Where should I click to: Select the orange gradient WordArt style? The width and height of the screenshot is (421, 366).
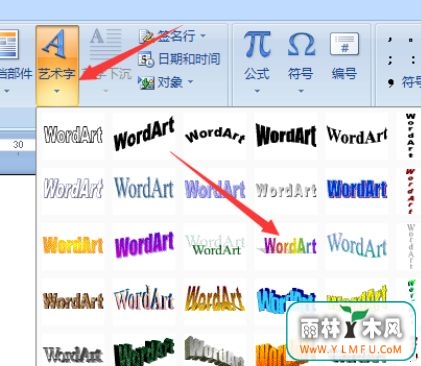pyautogui.click(x=73, y=245)
